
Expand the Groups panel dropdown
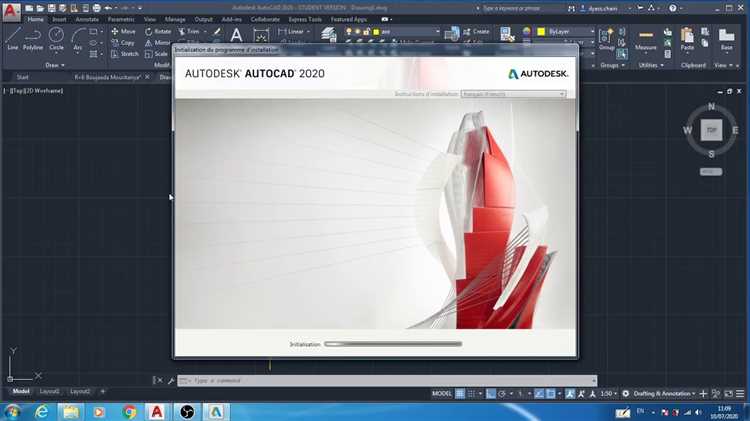(x=613, y=65)
